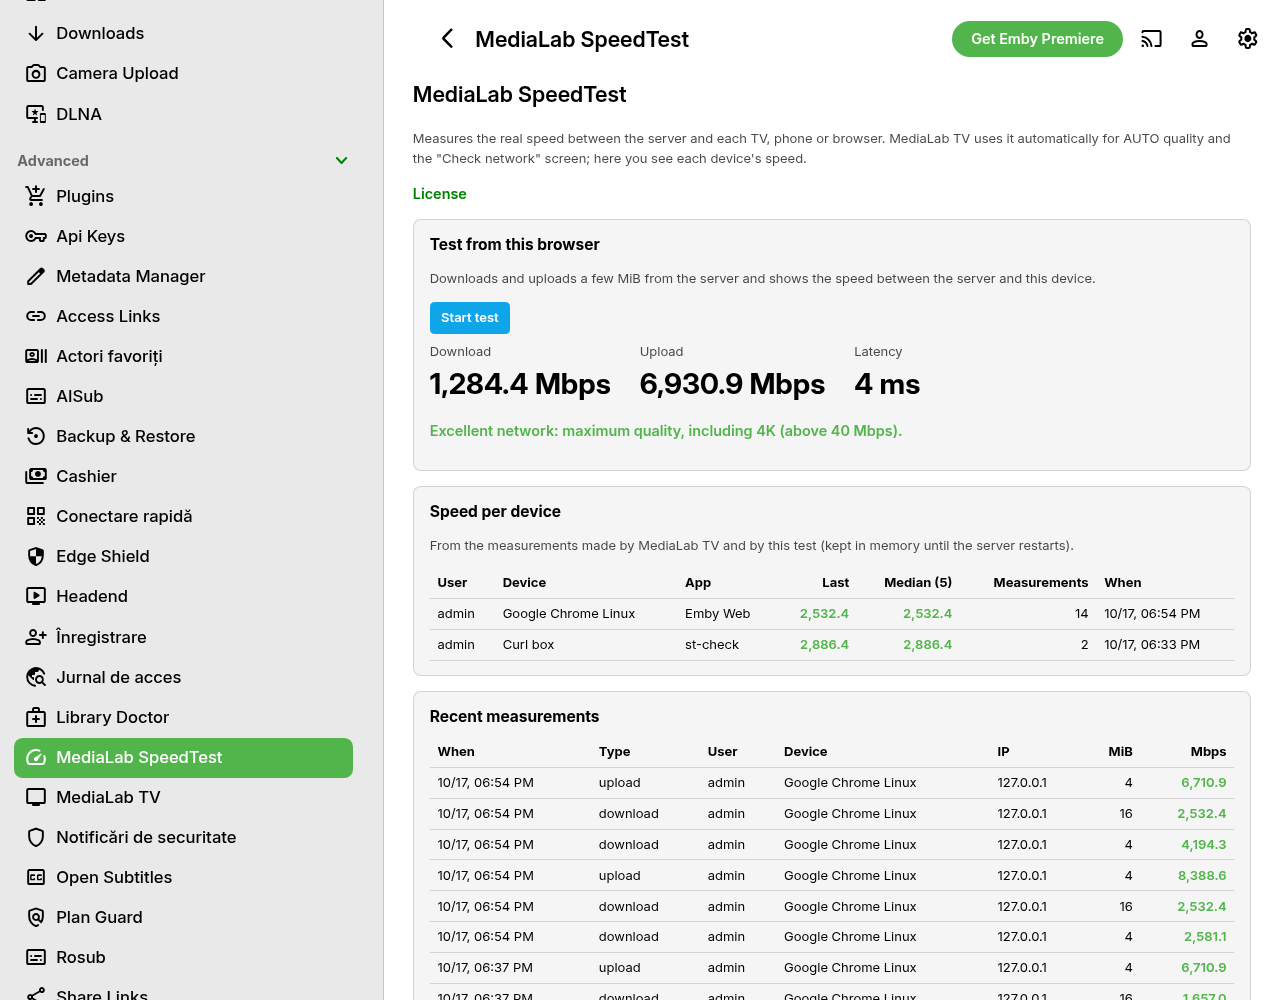The height and width of the screenshot is (1000, 1280).
Task: Open the License link
Action: click(440, 194)
